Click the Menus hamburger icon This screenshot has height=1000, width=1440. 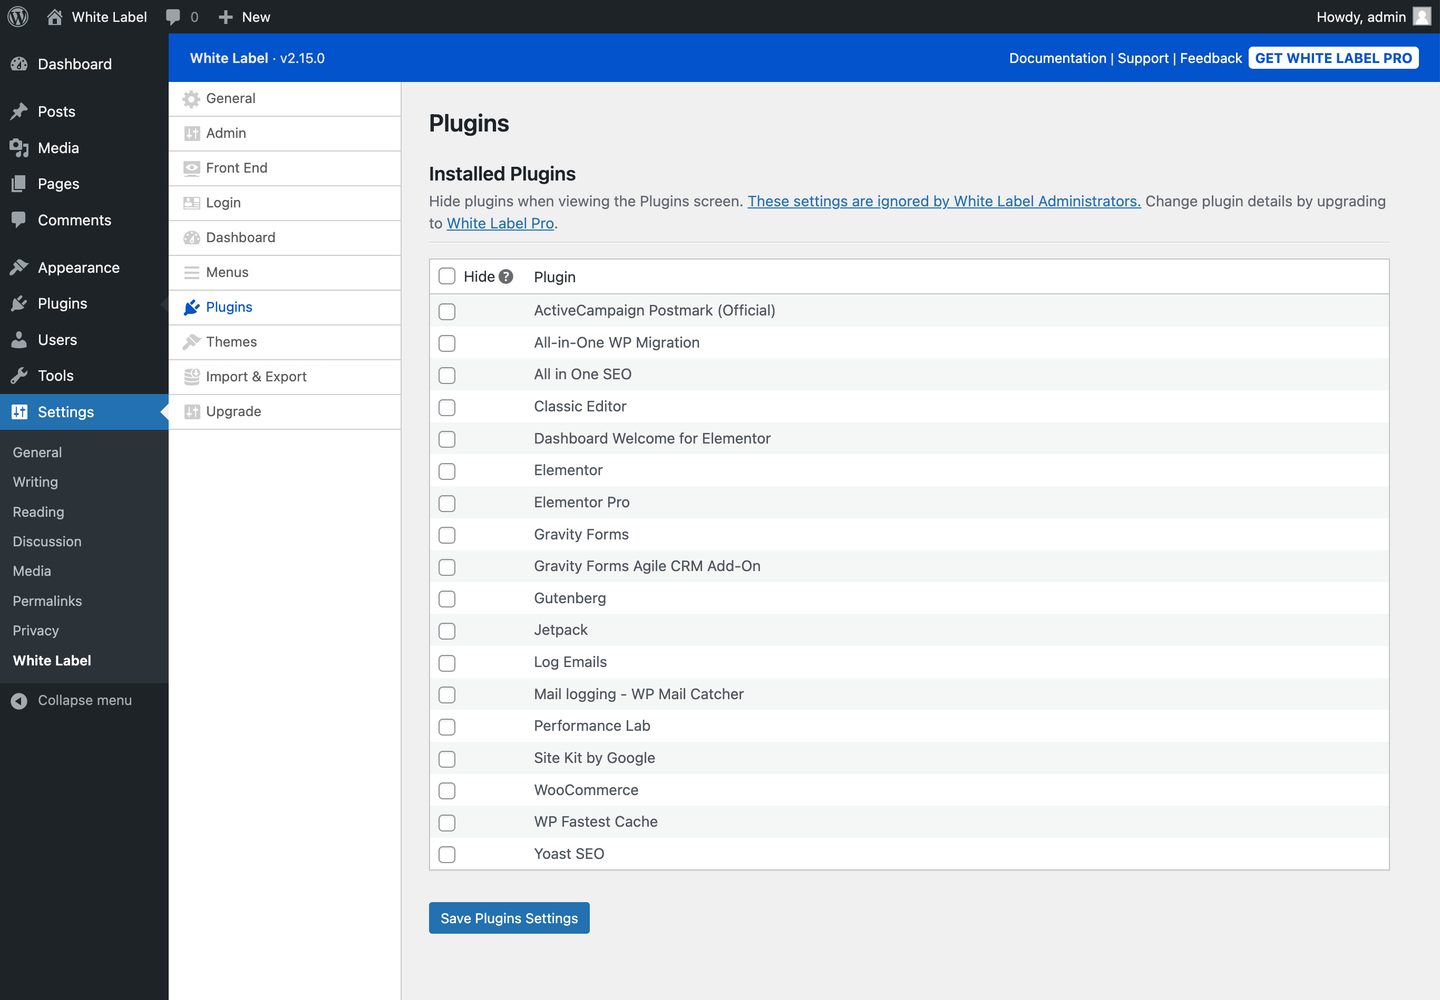click(192, 273)
